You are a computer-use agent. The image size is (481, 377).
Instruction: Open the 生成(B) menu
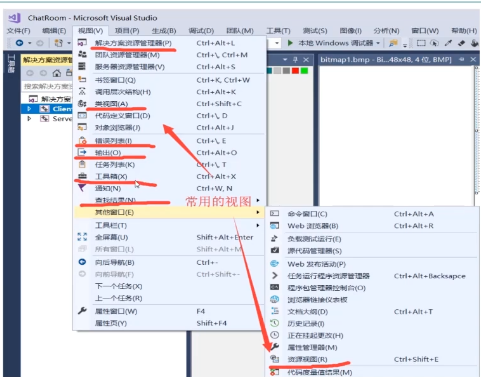(x=164, y=31)
